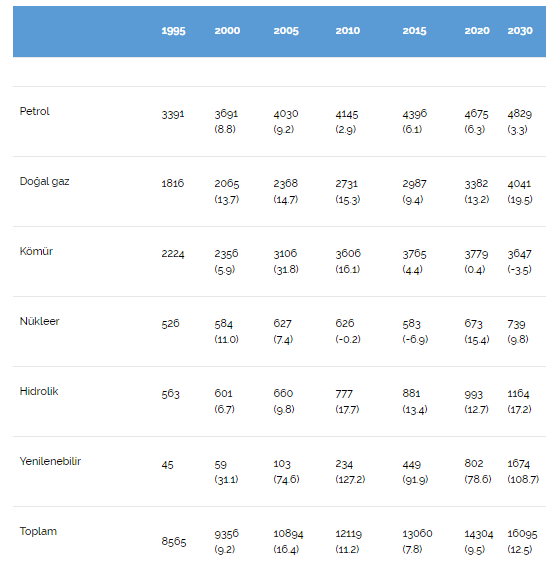Click the 2015 column header
This screenshot has width=560, height=568.
(x=414, y=31)
